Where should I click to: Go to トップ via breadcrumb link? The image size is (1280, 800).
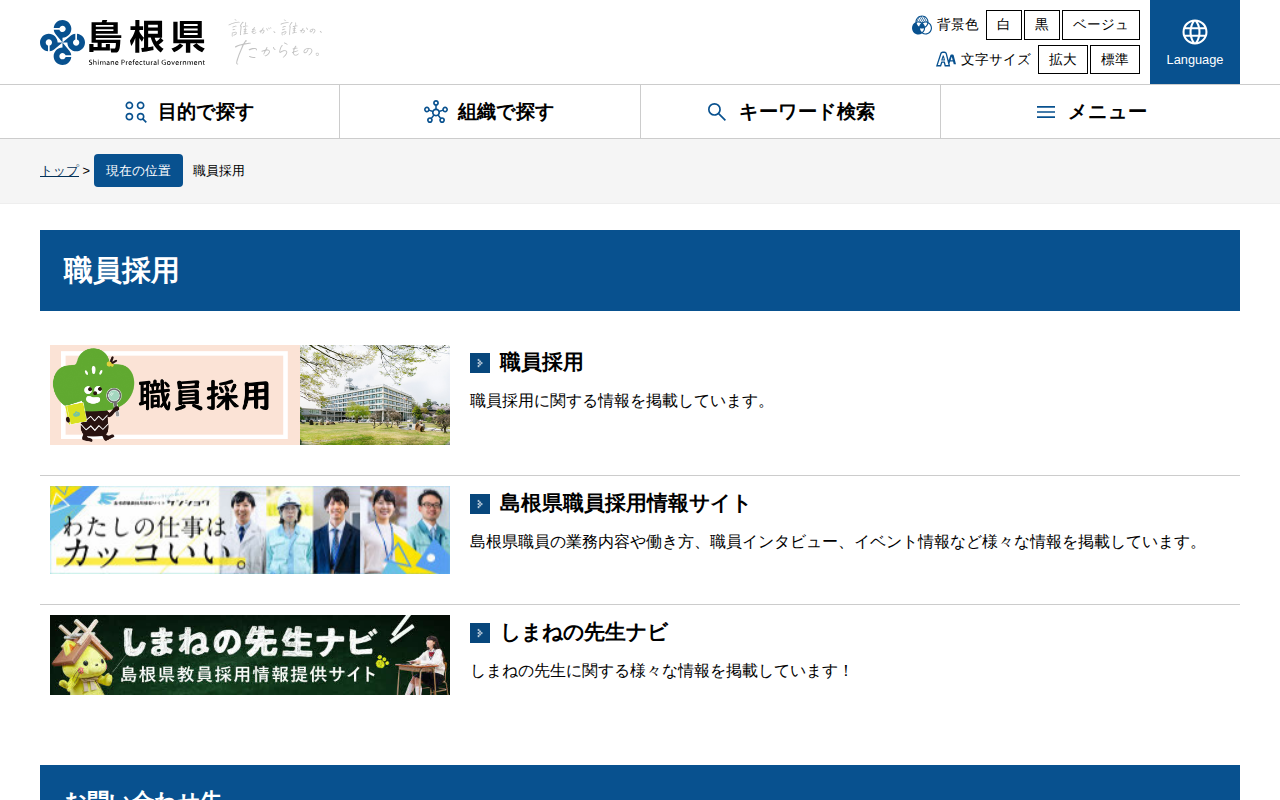tap(59, 171)
